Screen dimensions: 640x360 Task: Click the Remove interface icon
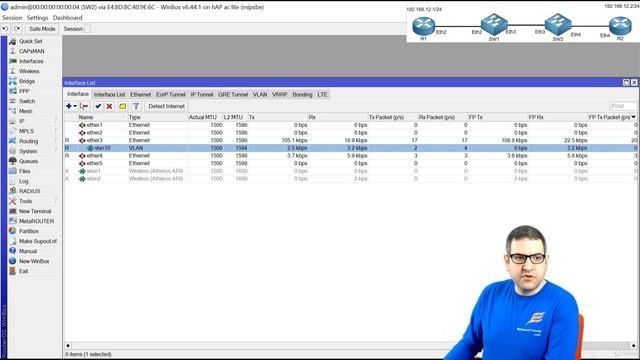[x=84, y=106]
